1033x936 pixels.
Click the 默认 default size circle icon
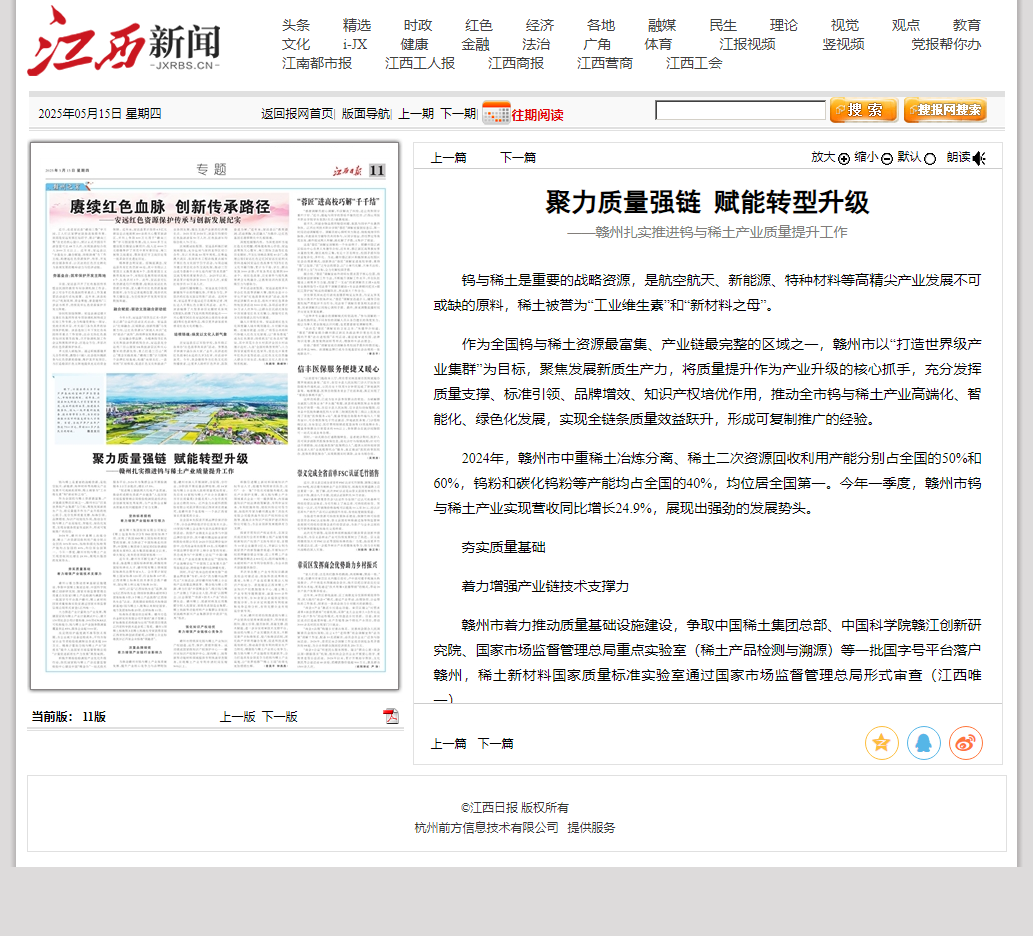pyautogui.click(x=930, y=159)
